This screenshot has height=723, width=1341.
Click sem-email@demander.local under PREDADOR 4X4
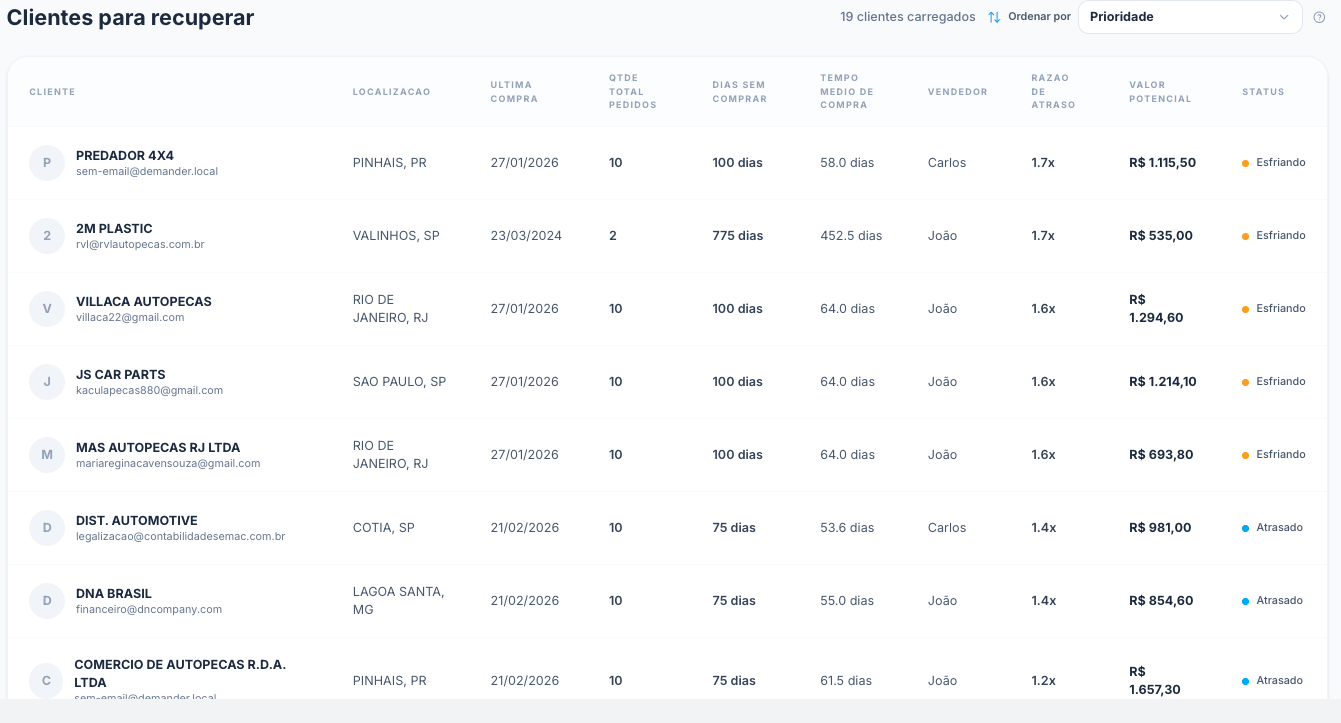tap(147, 171)
